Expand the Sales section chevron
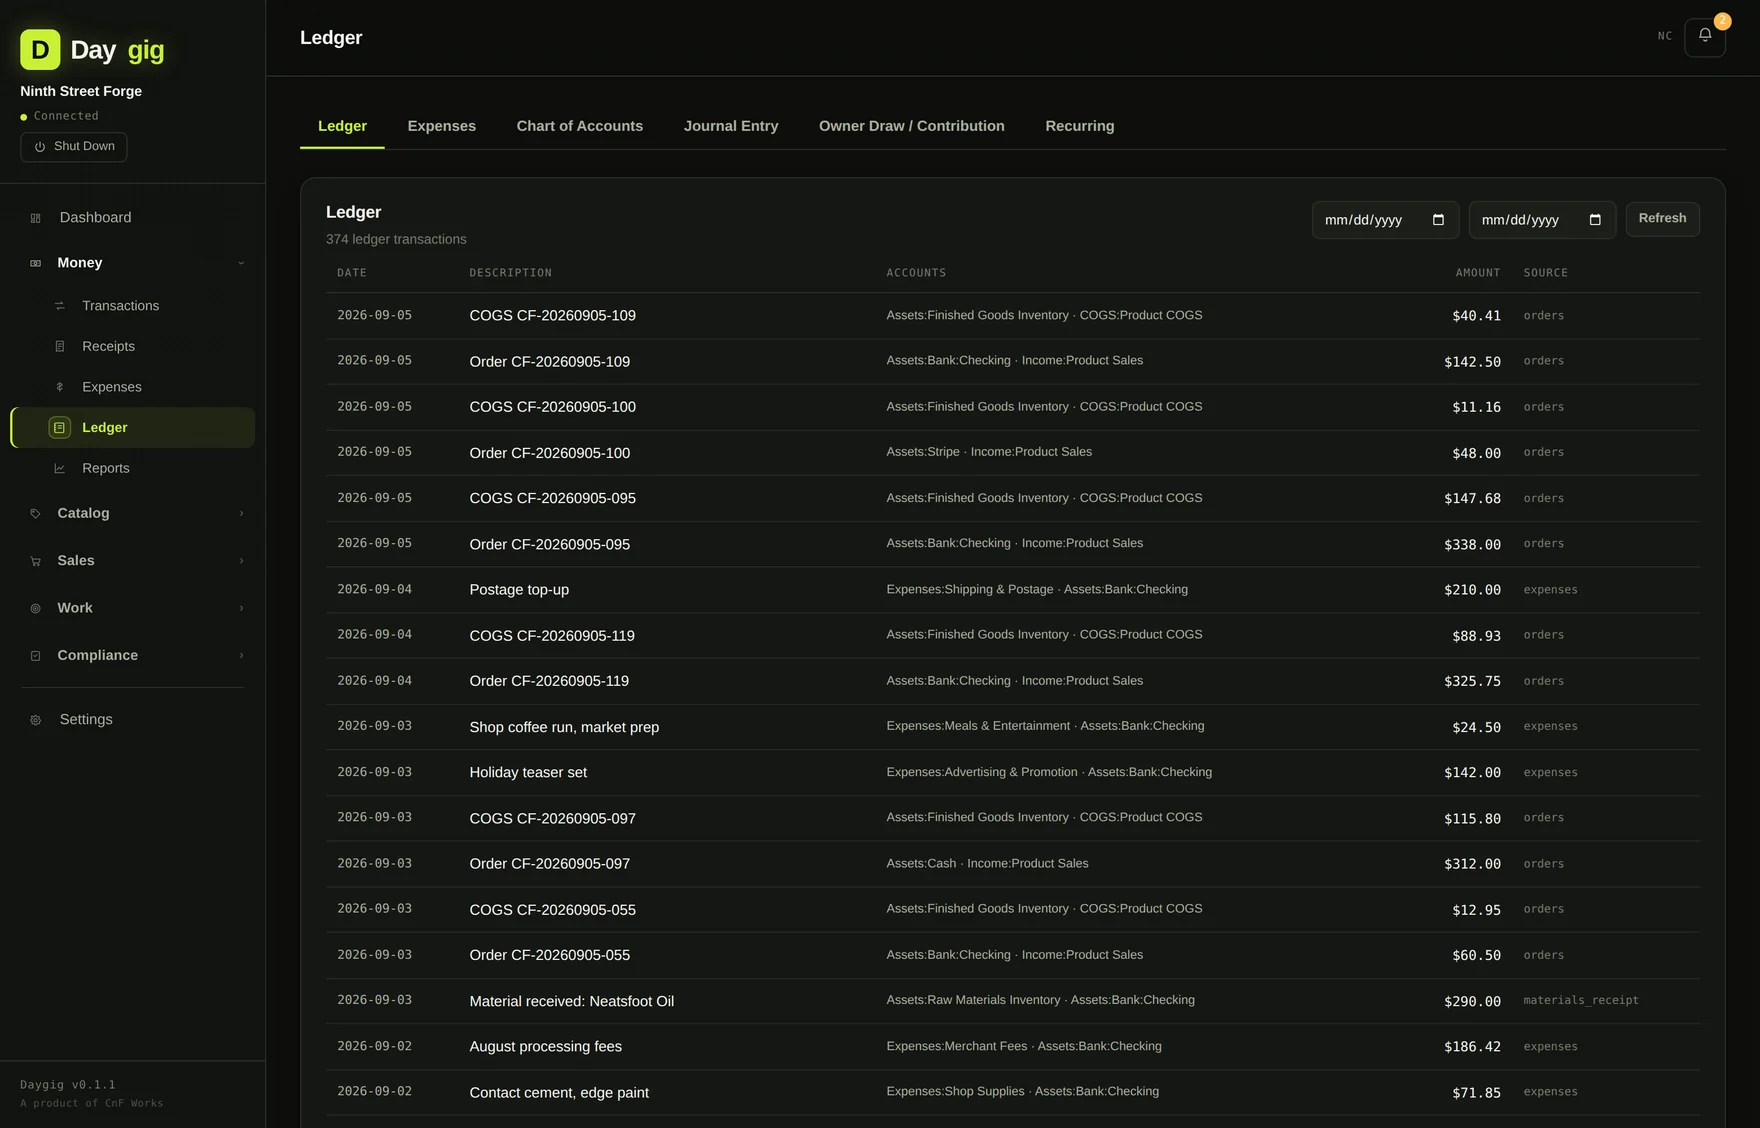Image resolution: width=1760 pixels, height=1128 pixels. click(241, 561)
